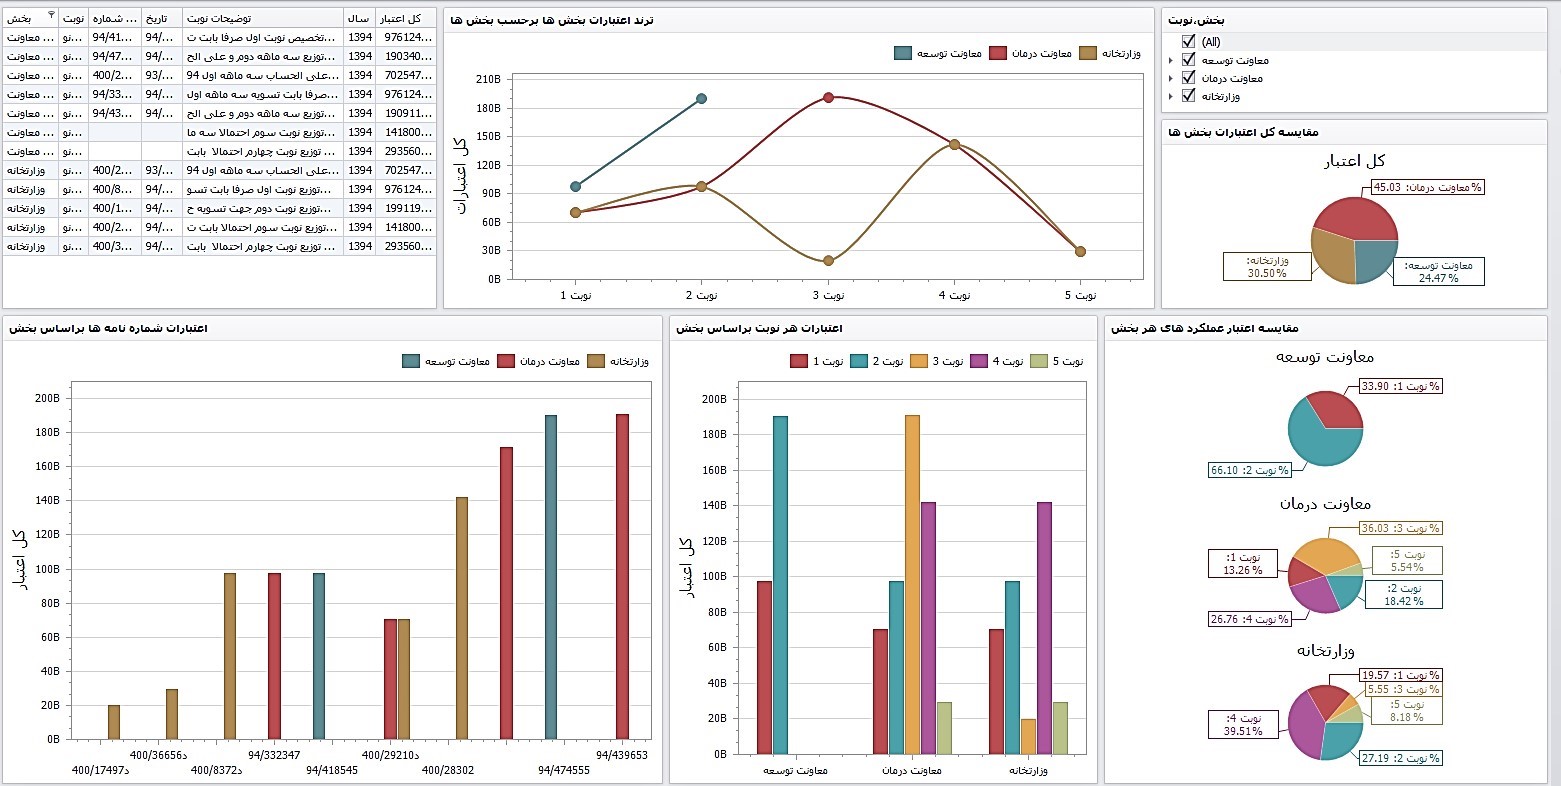Screen dimensions: 1561x786
Task: Click وزارتخانه legend marker in letter-number bar chart
Action: [597, 361]
